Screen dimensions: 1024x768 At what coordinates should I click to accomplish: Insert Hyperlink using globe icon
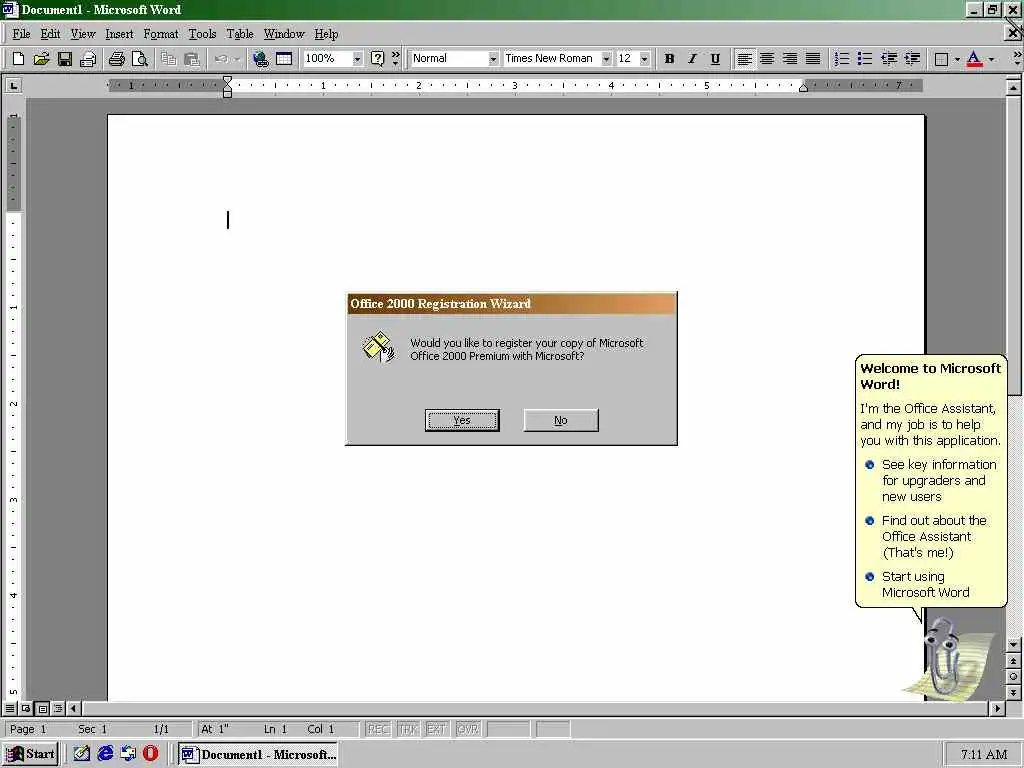tap(261, 59)
